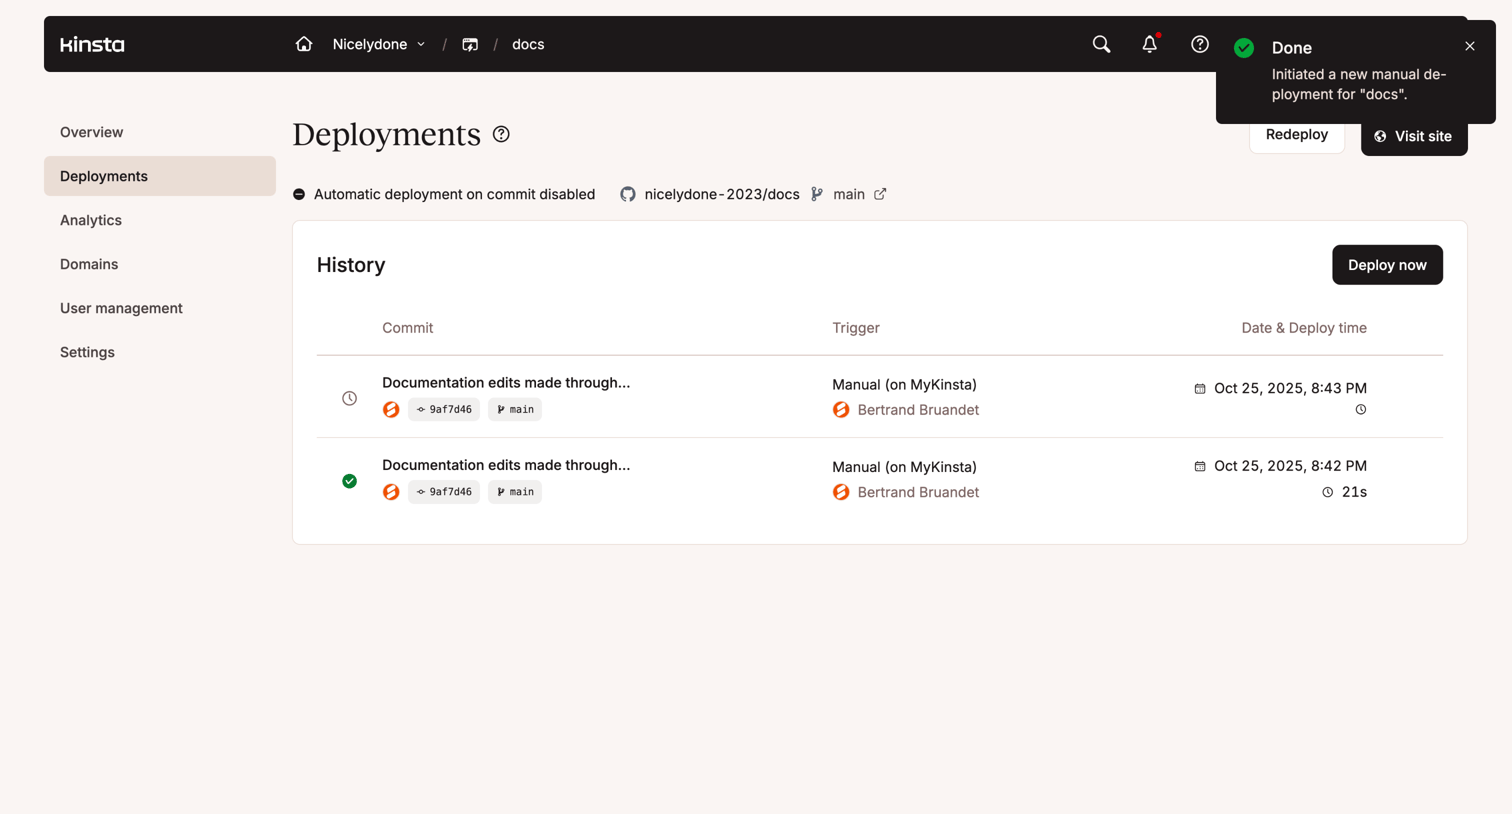Click Bertrand Bruandet name in 8:42 PM row
This screenshot has height=814, width=1512.
tap(918, 492)
